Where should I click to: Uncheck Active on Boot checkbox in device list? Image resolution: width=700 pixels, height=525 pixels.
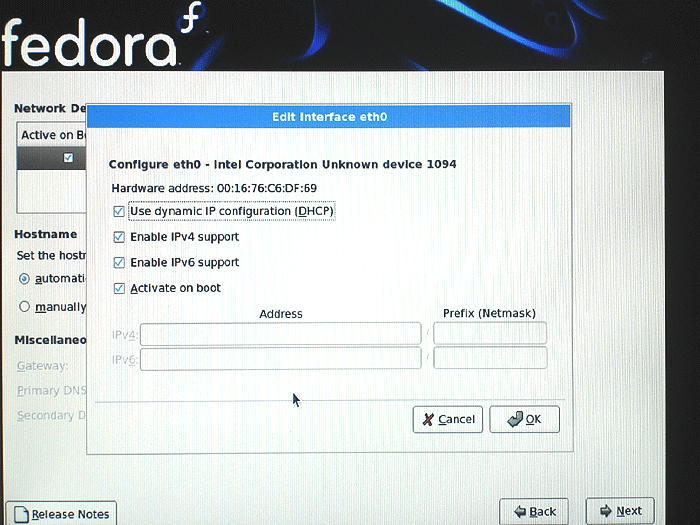point(68,158)
